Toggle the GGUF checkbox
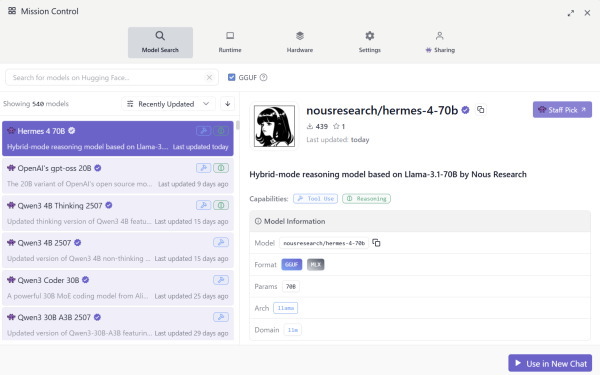600x375 pixels. pyautogui.click(x=232, y=77)
